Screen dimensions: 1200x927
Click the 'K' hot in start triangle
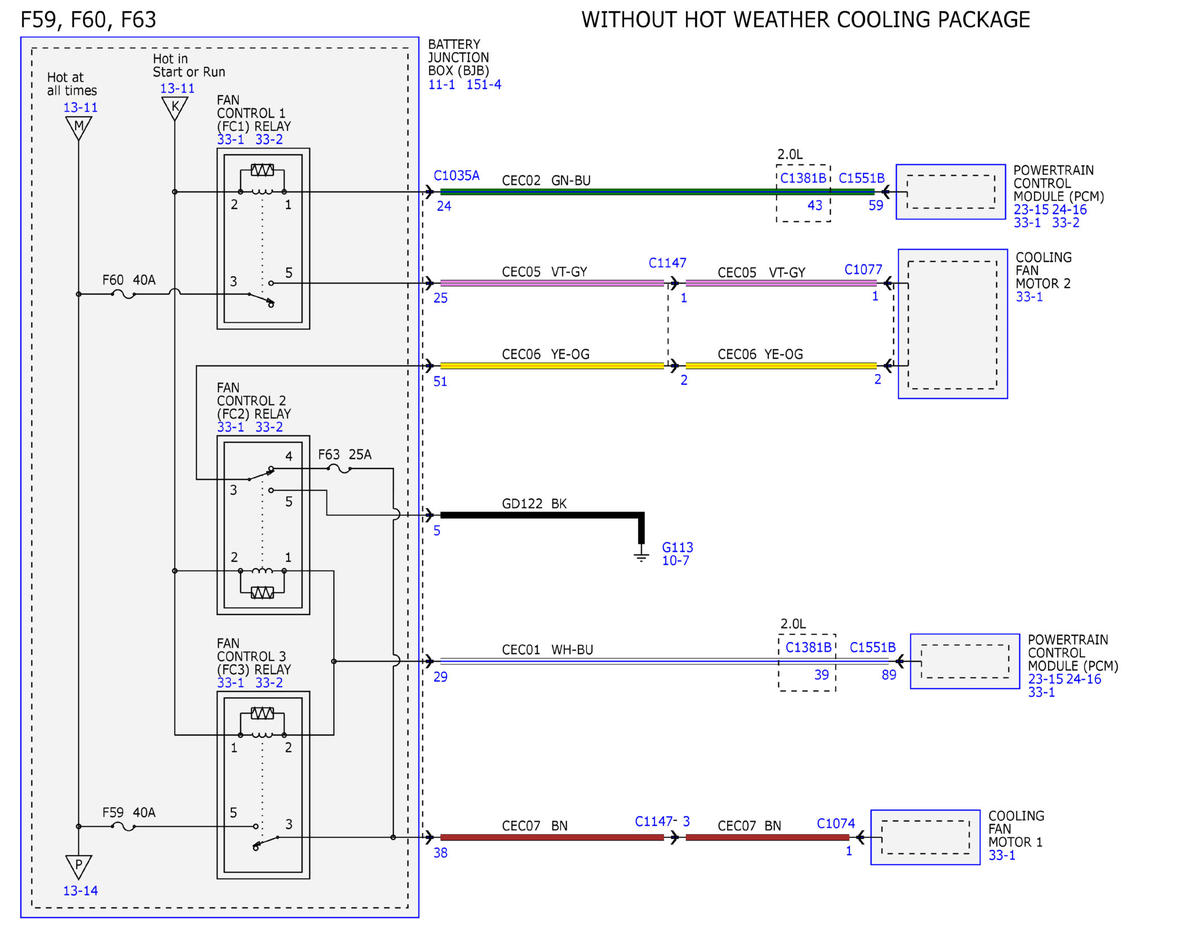[175, 108]
